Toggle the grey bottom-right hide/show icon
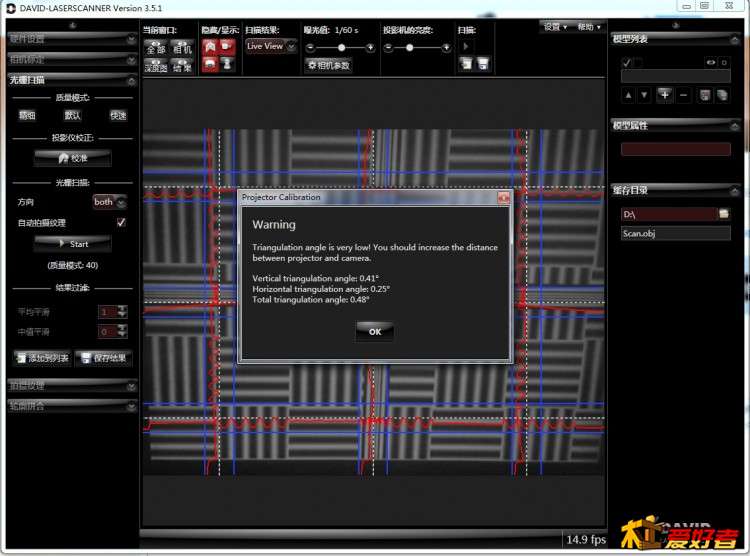The width and height of the screenshot is (750, 556). pyautogui.click(x=227, y=63)
